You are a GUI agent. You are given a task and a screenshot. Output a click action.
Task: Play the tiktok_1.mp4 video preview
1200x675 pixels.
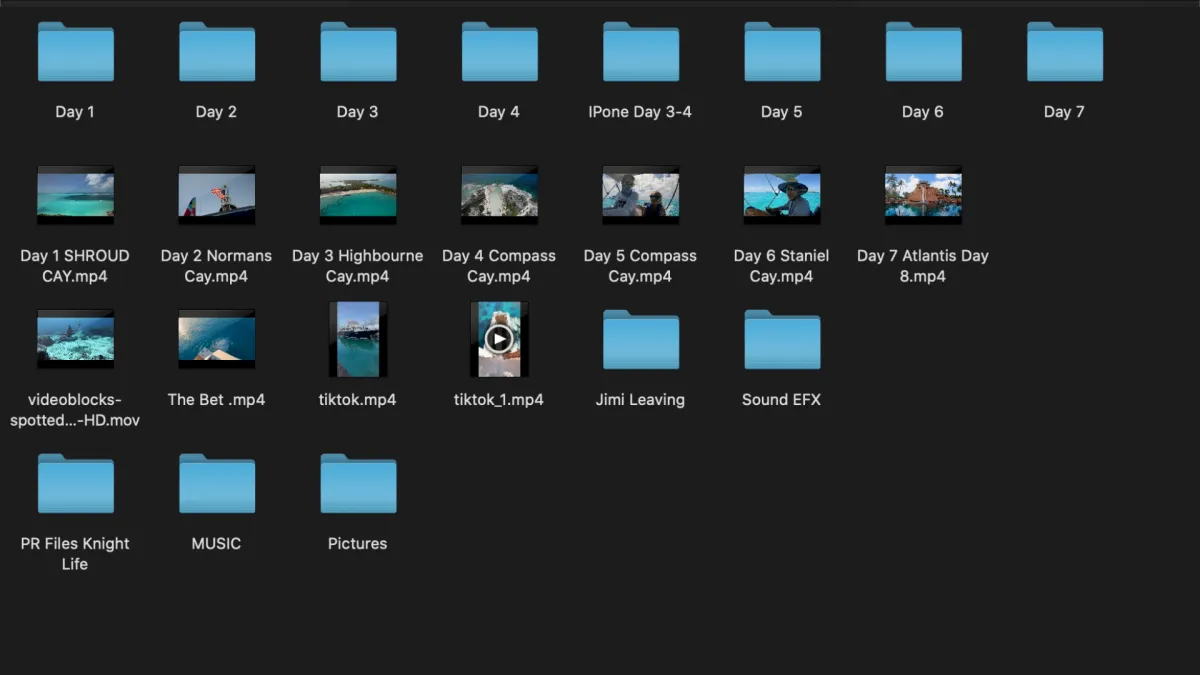click(x=498, y=340)
